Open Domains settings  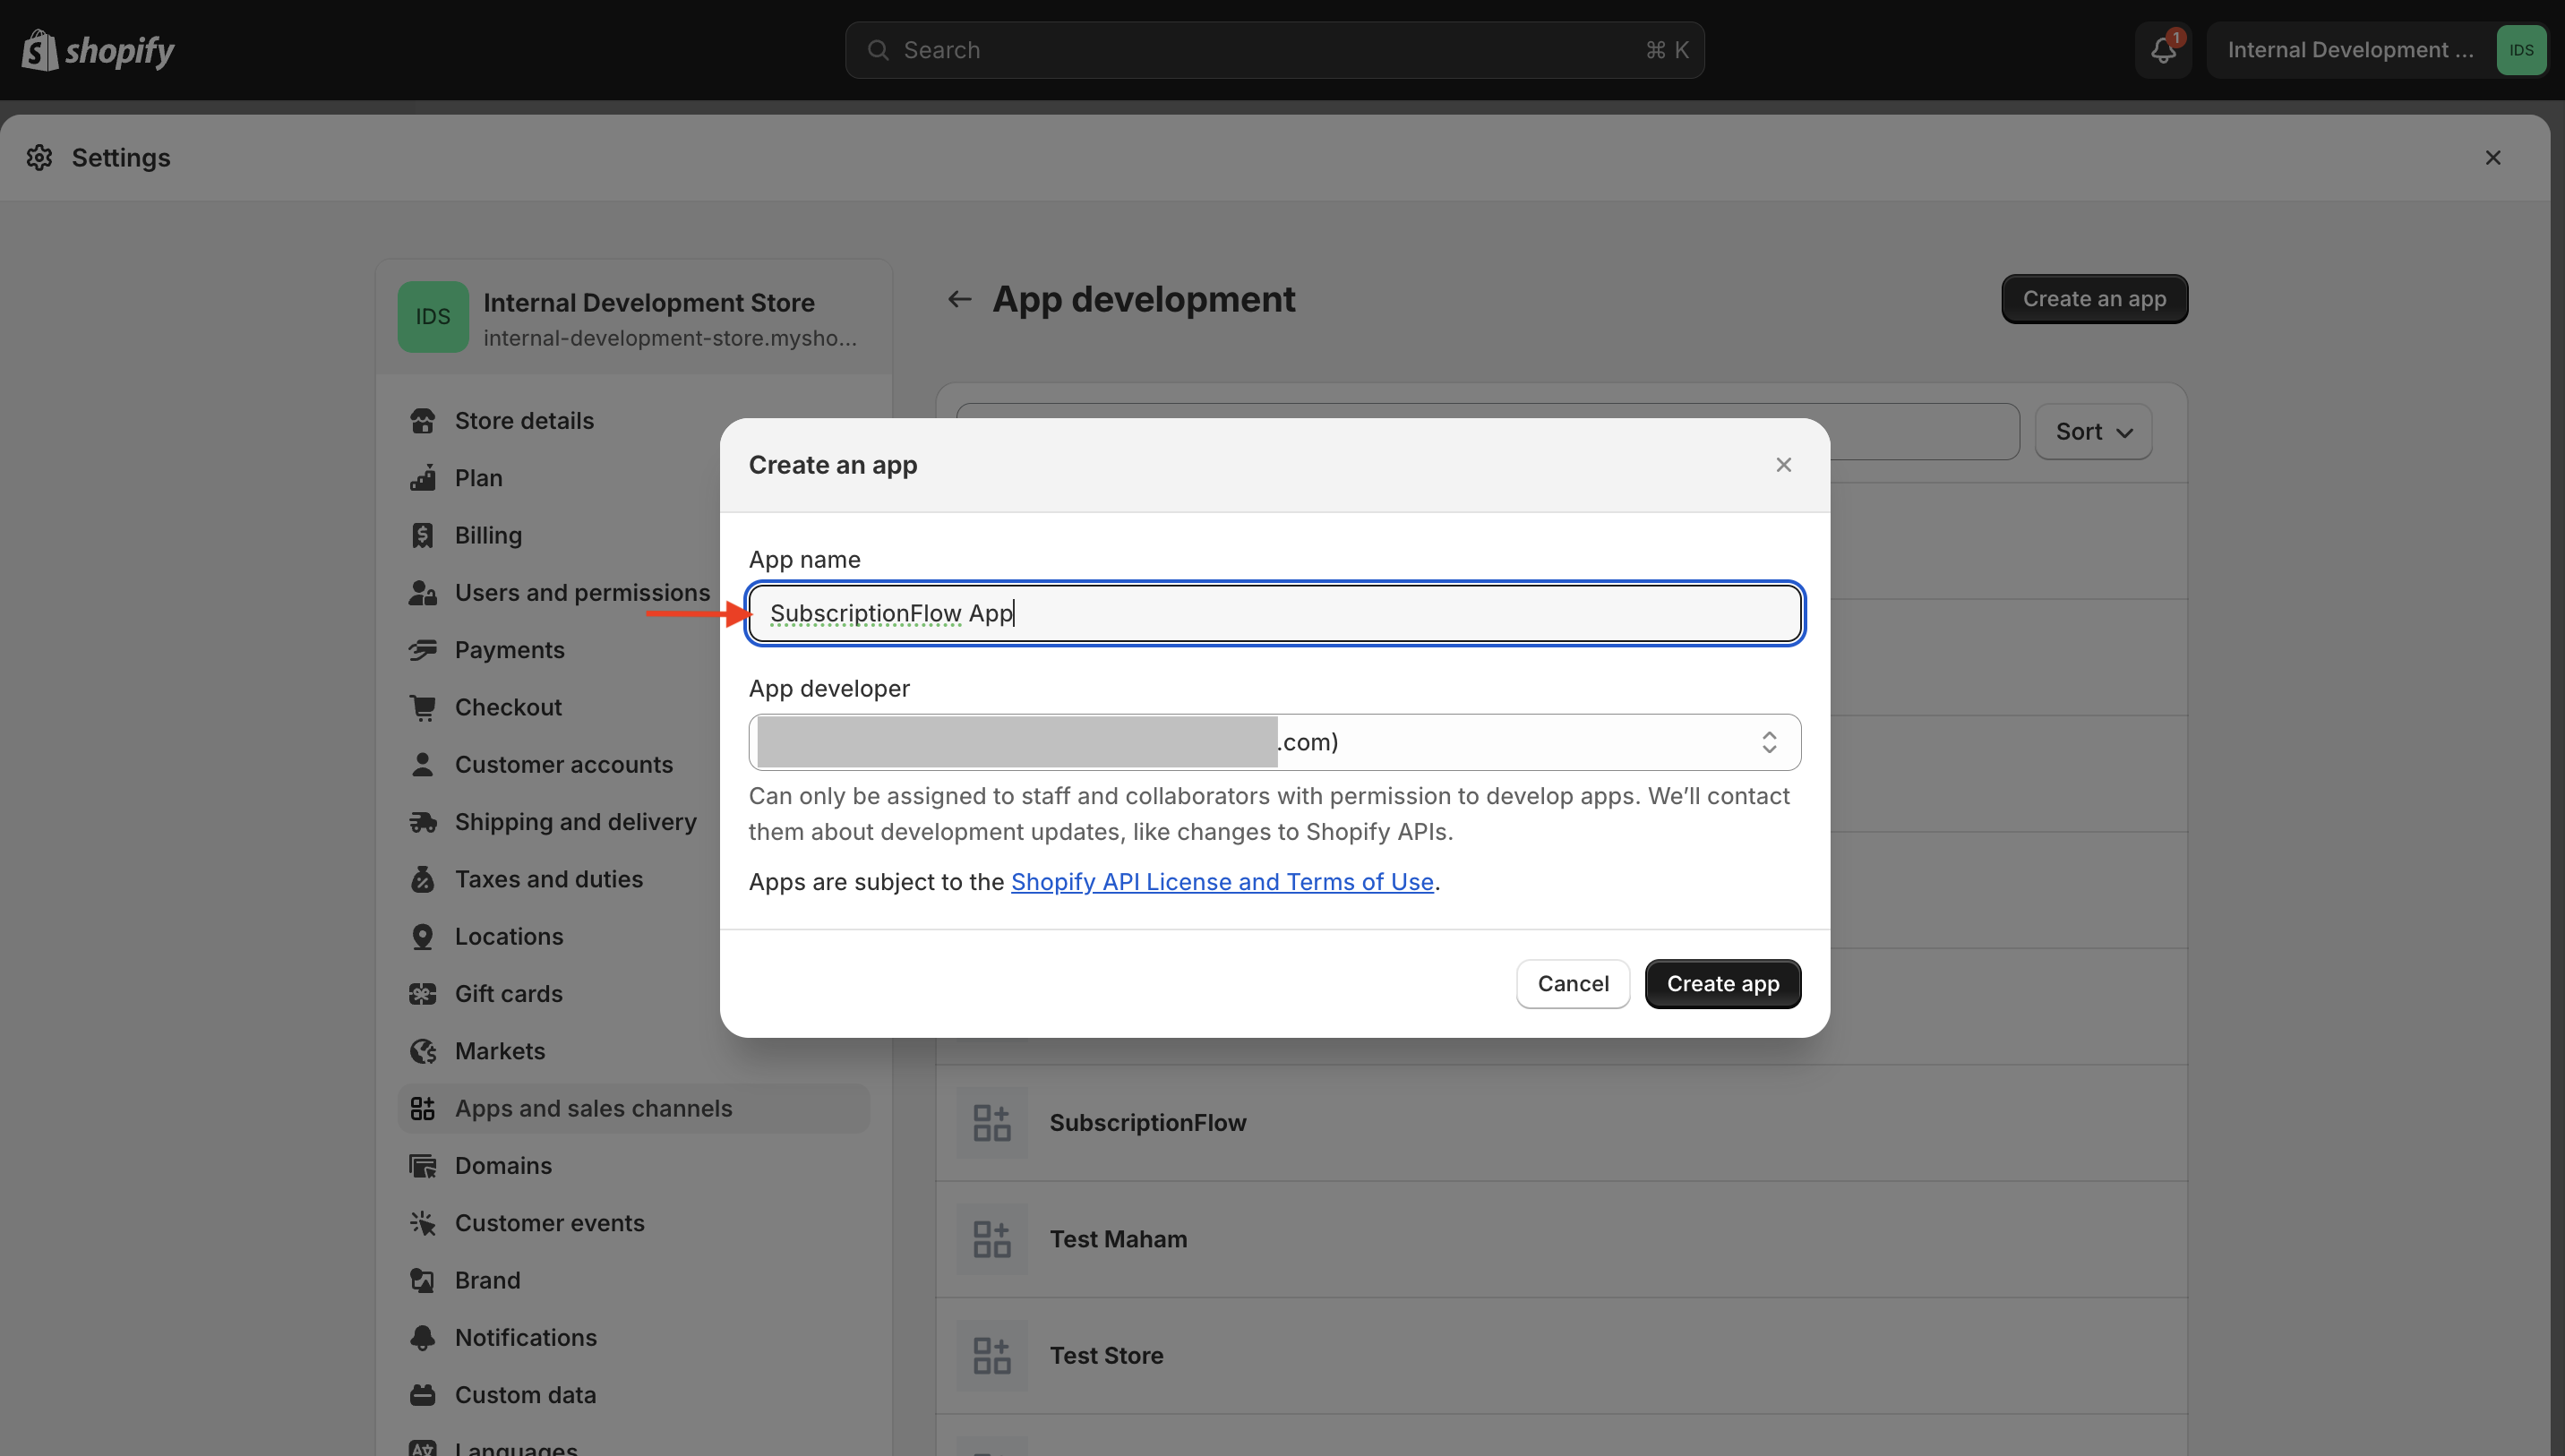click(x=633, y=1166)
